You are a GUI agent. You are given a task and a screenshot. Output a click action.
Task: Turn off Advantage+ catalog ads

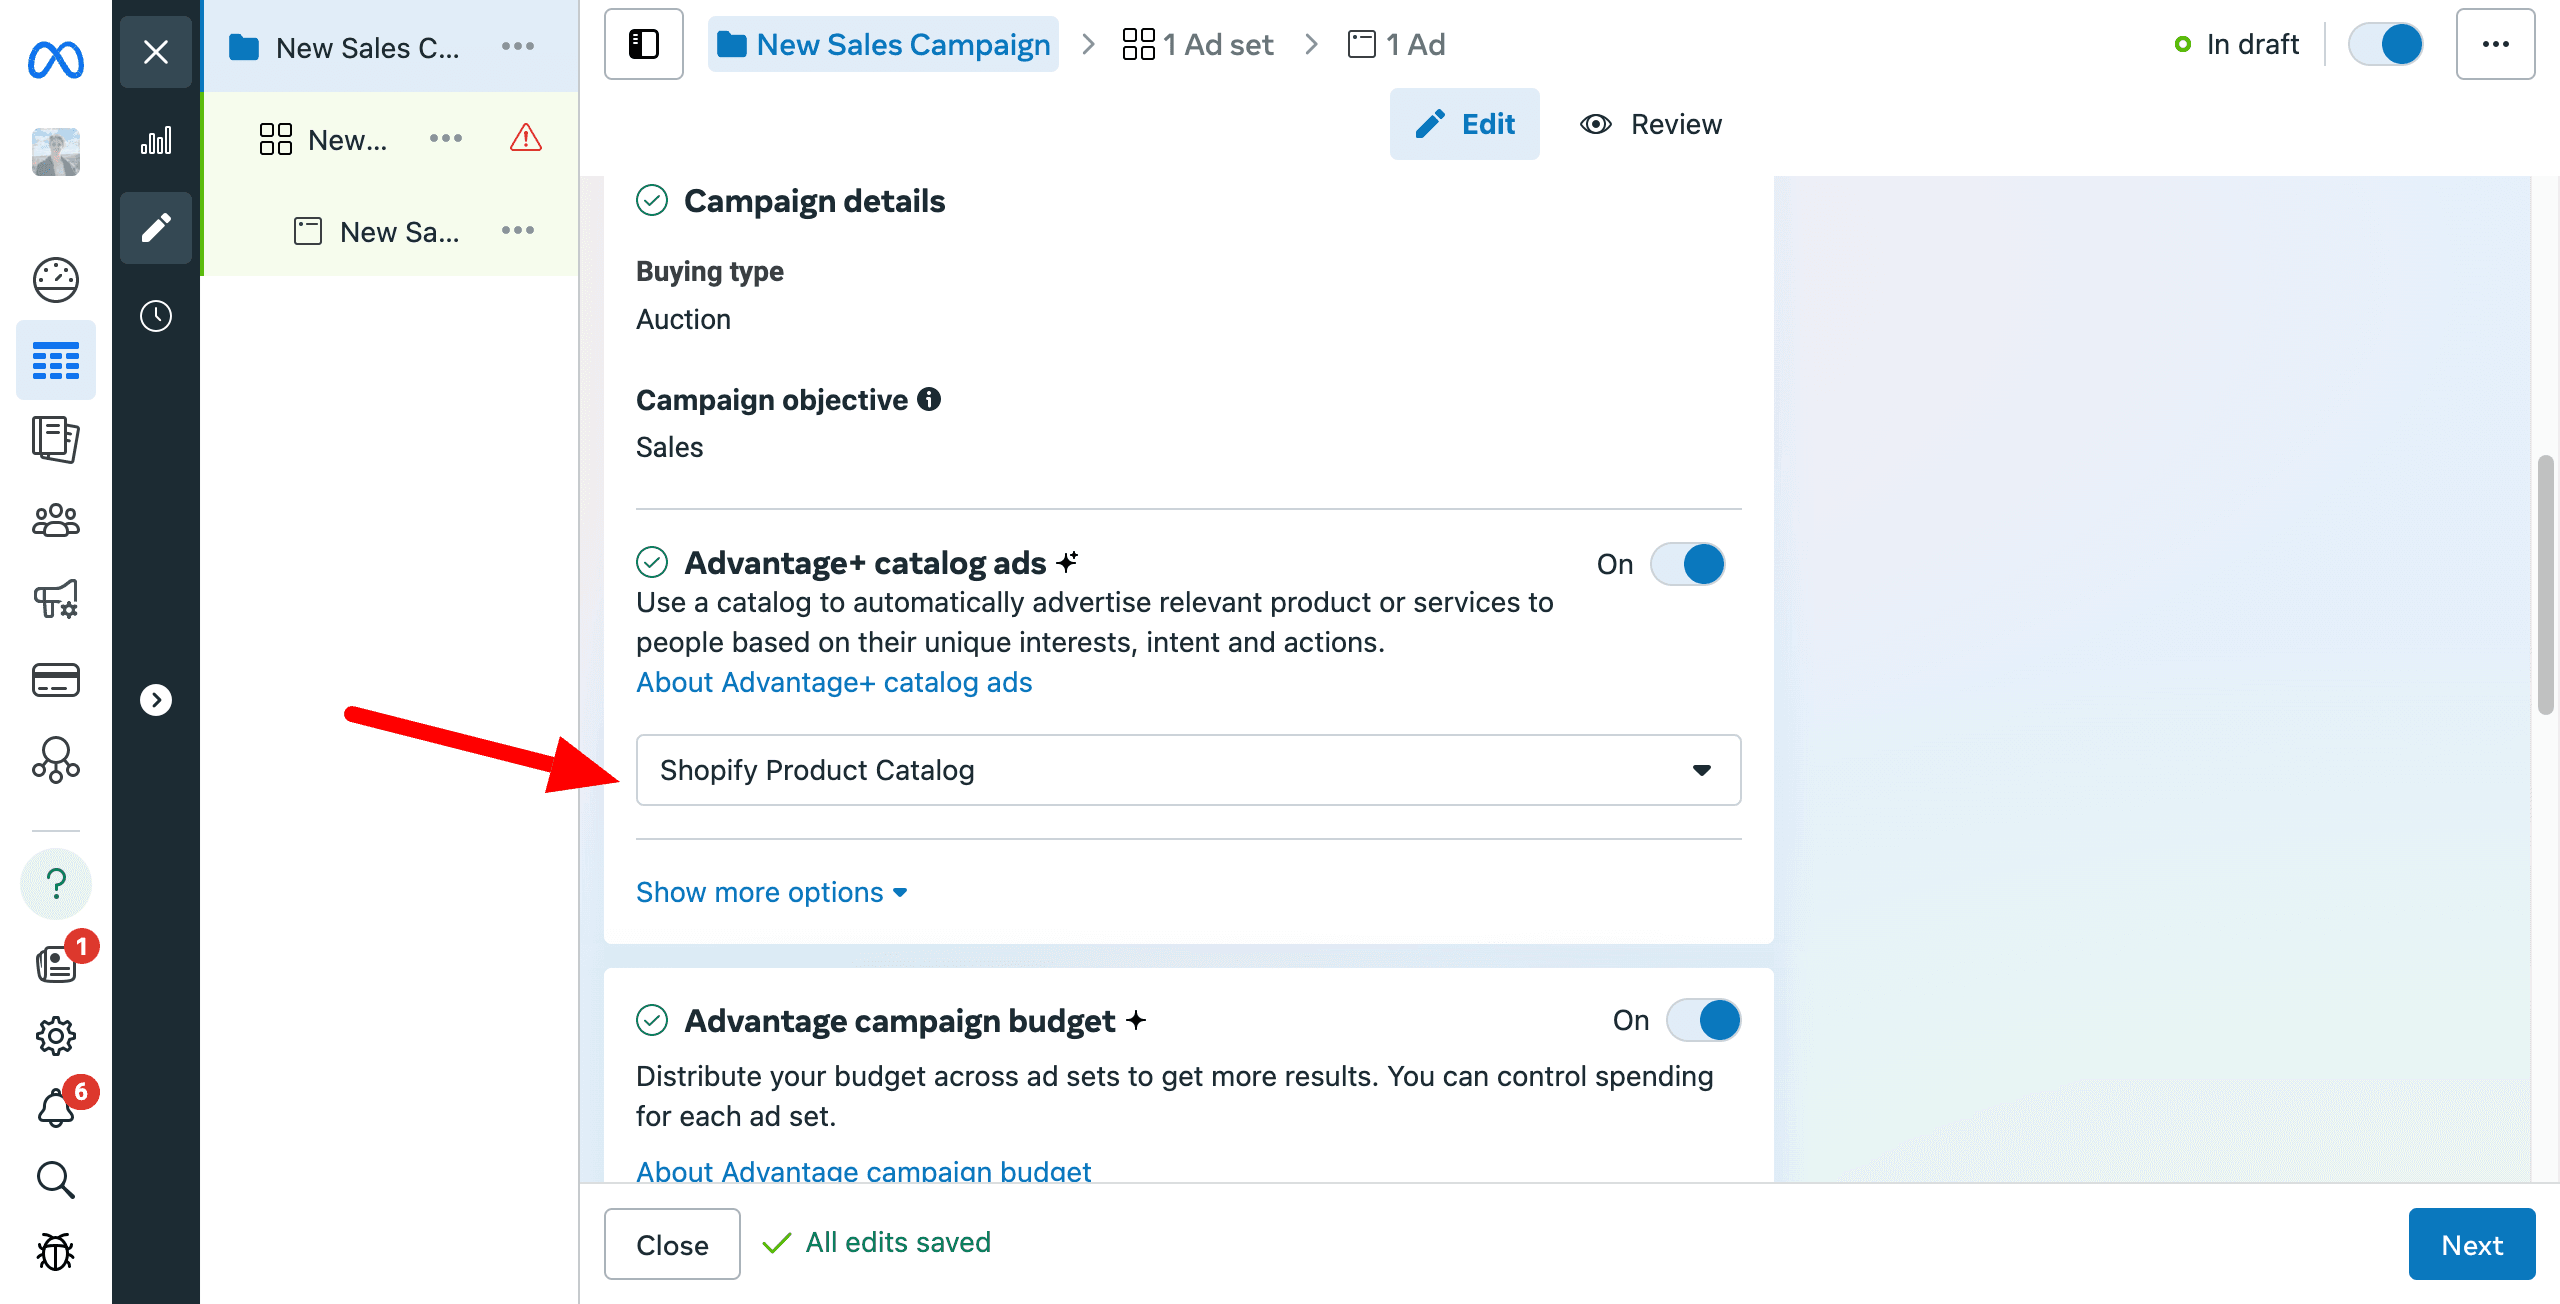[1688, 564]
